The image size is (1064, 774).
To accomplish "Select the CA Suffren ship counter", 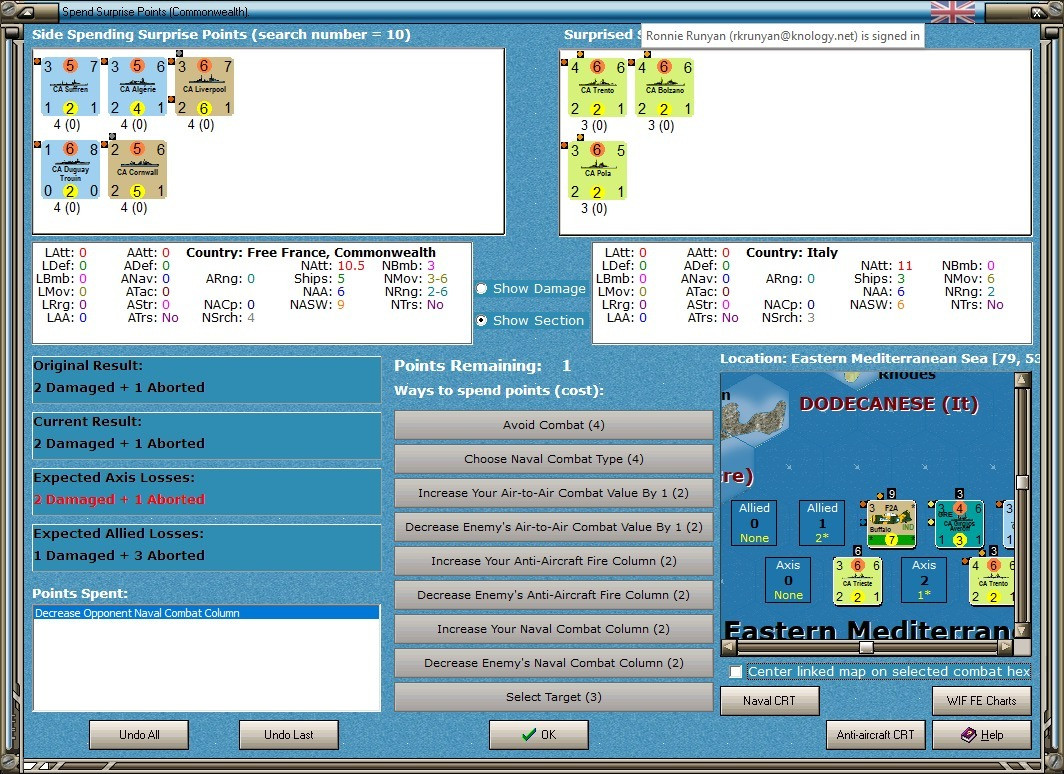I will (x=71, y=87).
